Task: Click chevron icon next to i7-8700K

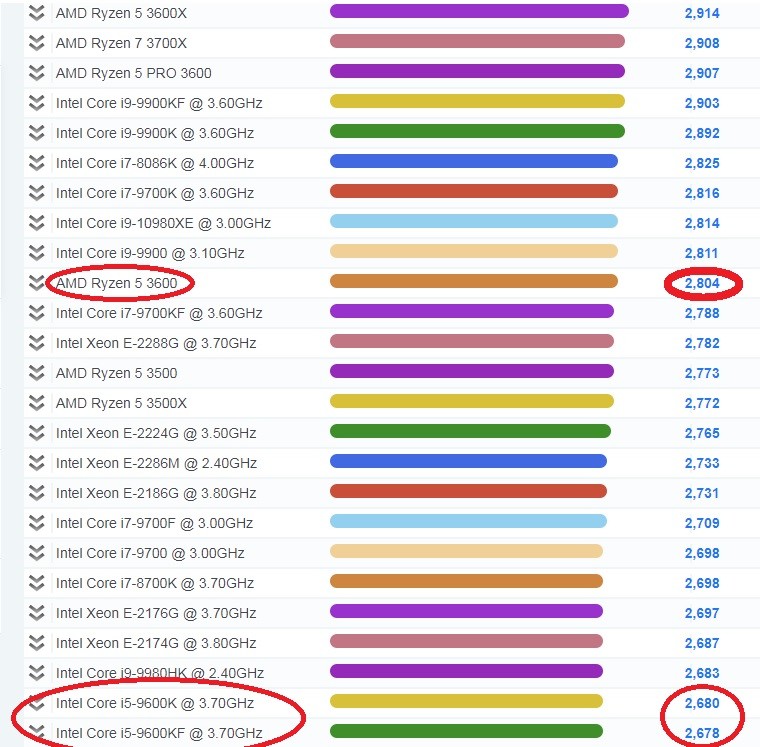Action: point(36,583)
